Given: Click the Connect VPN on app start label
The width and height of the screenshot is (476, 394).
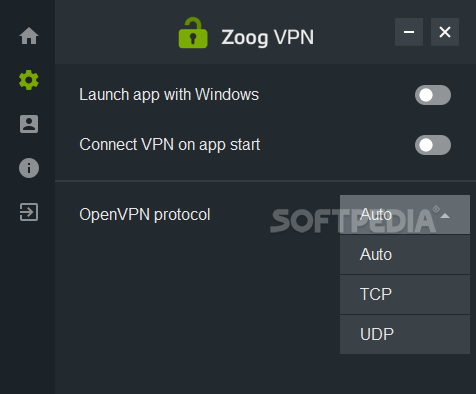Looking at the screenshot, I should [170, 145].
